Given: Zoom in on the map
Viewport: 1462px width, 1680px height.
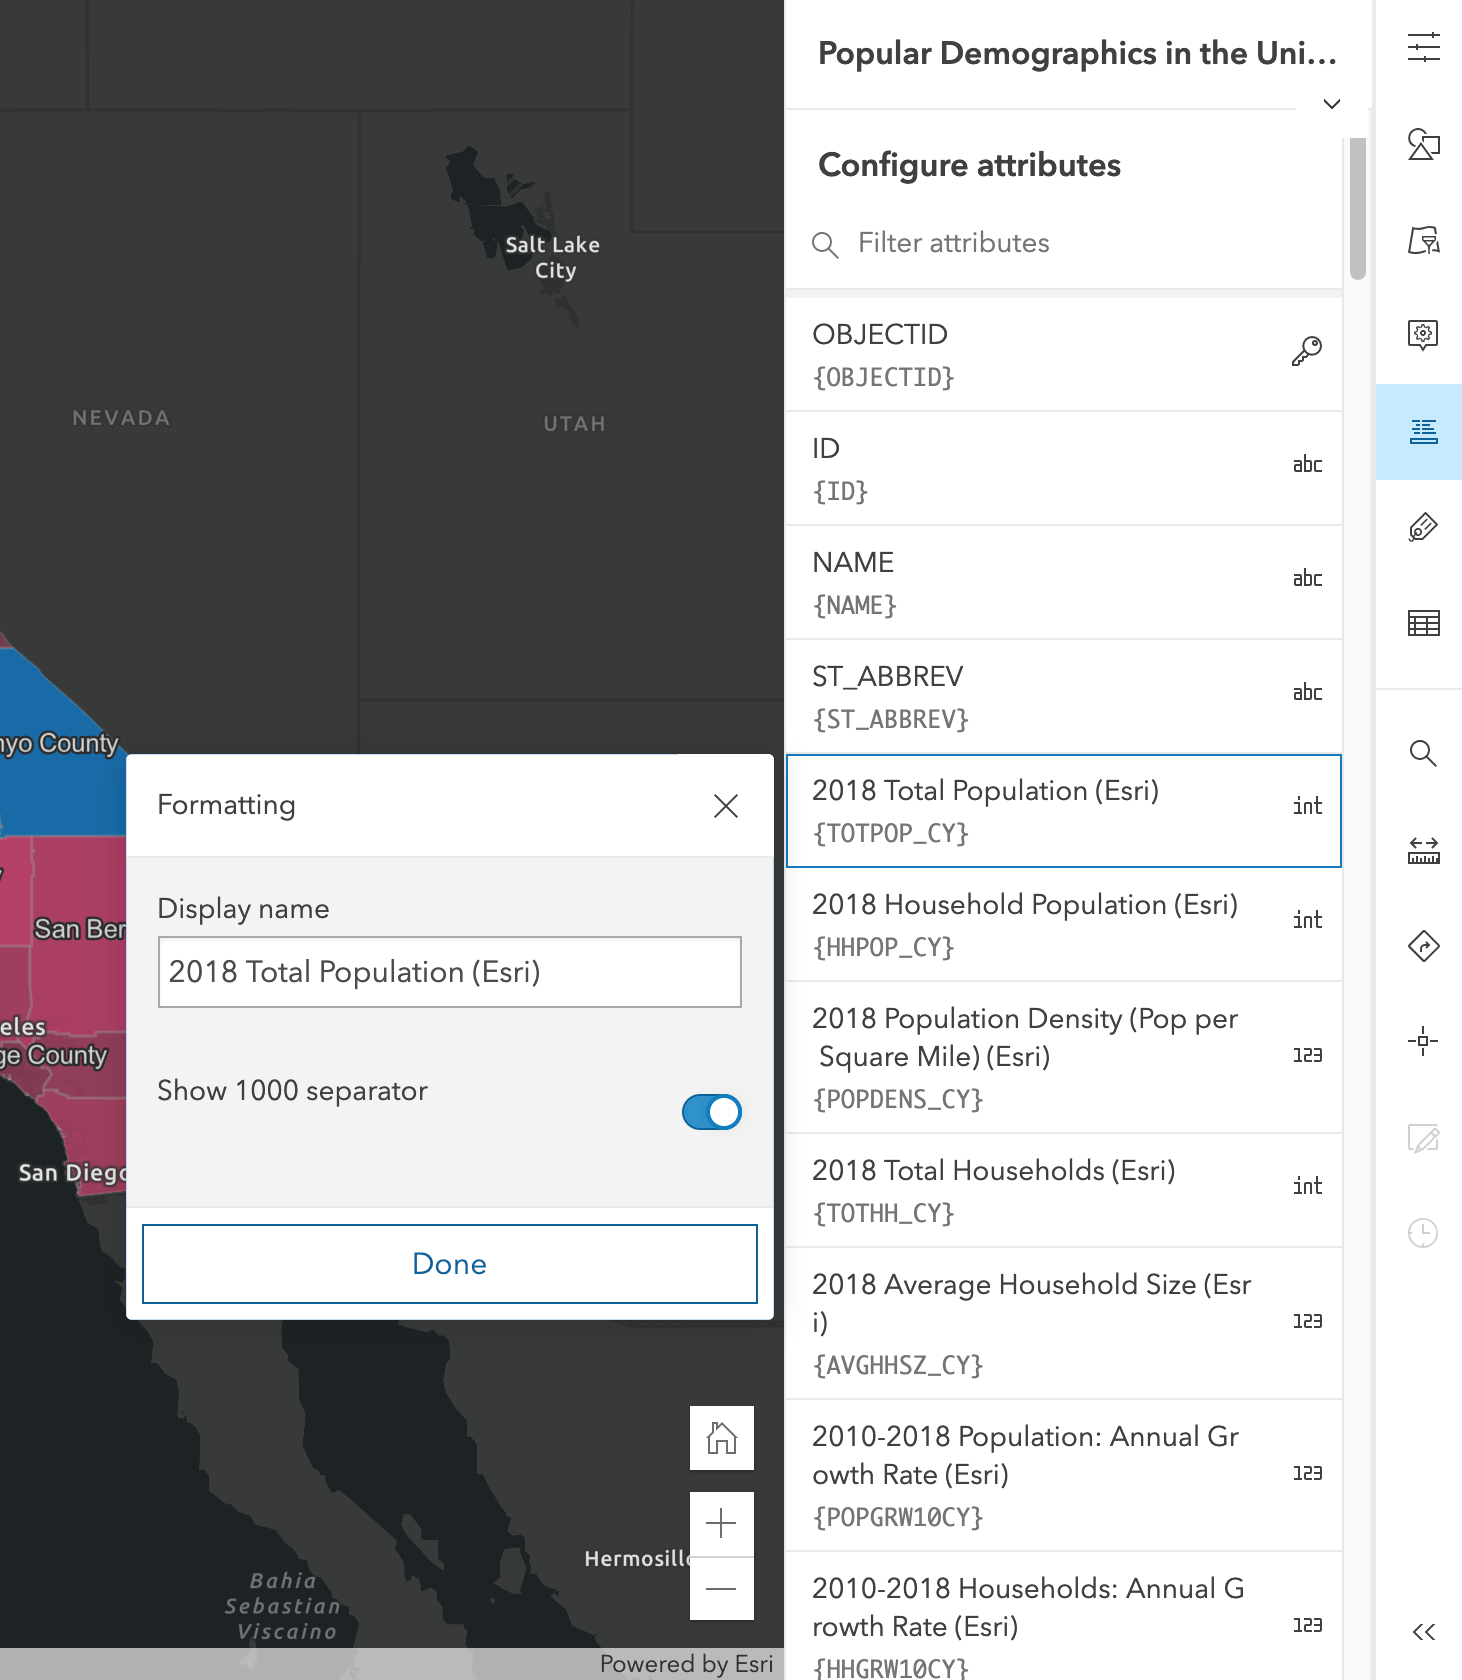Looking at the screenshot, I should tap(721, 1524).
